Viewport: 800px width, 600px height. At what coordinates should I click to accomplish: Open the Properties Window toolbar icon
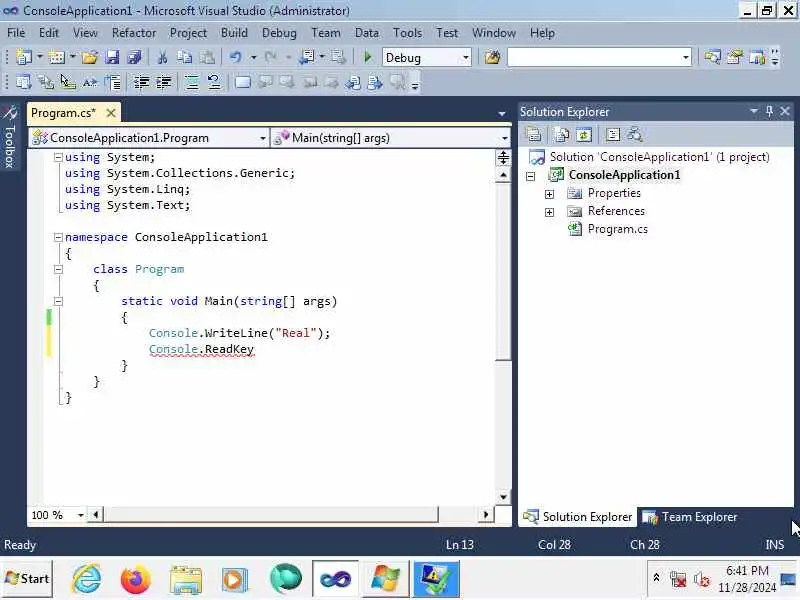[735, 57]
